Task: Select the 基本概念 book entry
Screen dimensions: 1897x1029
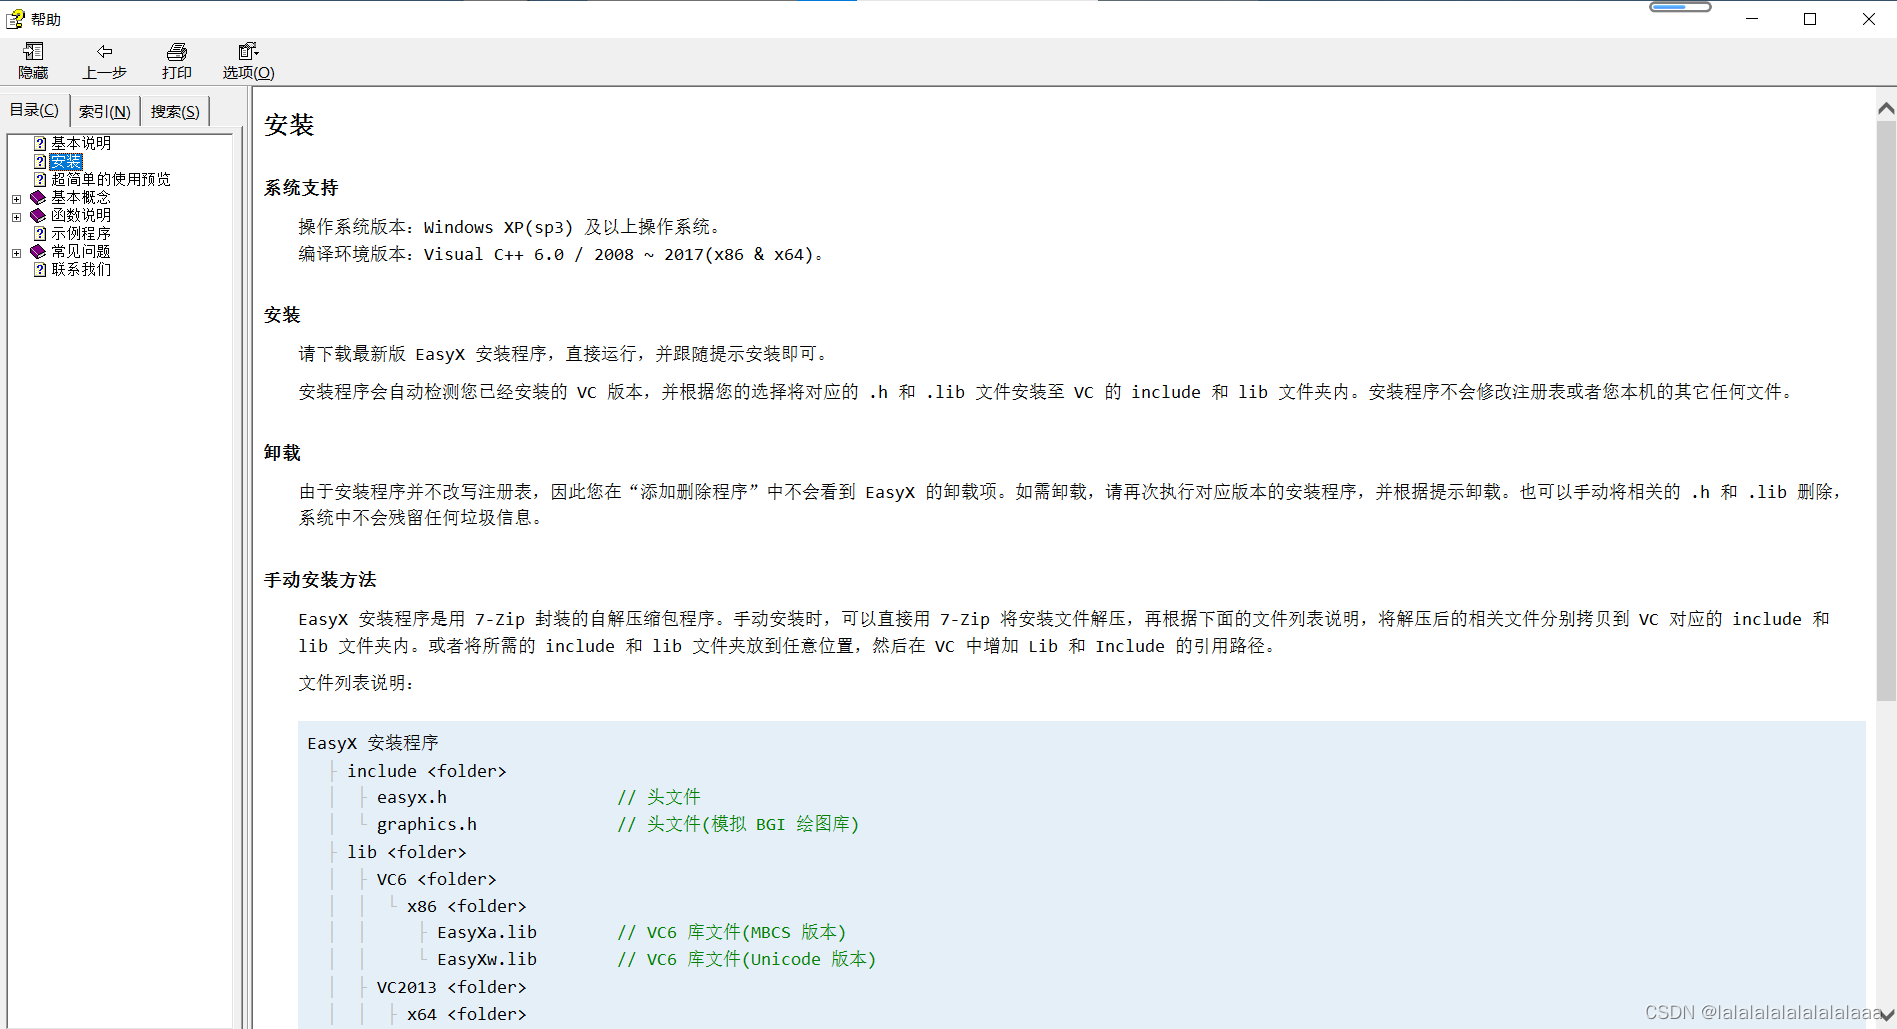Action: pos(81,198)
